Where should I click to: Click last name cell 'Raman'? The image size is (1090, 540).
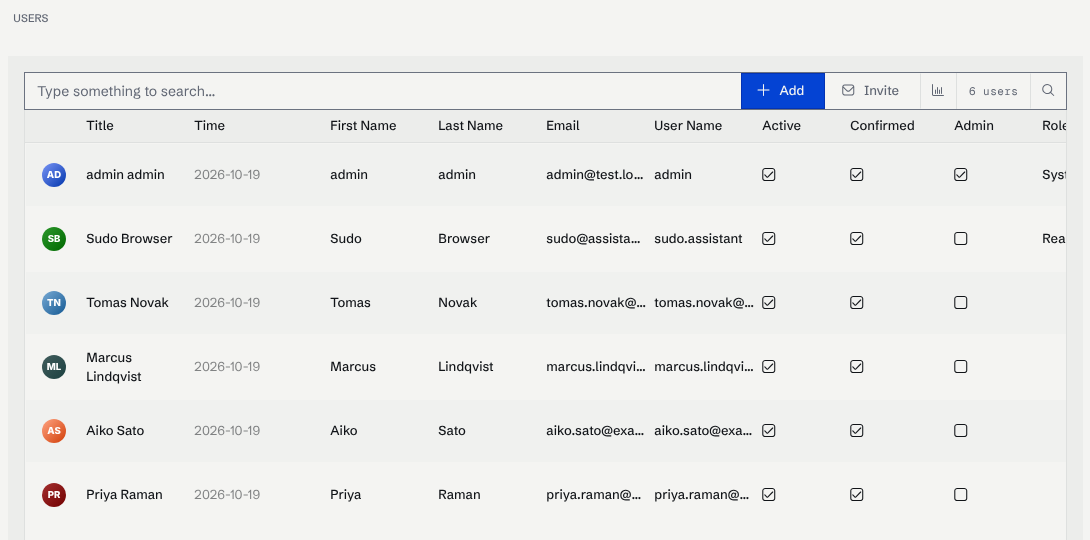pos(459,495)
